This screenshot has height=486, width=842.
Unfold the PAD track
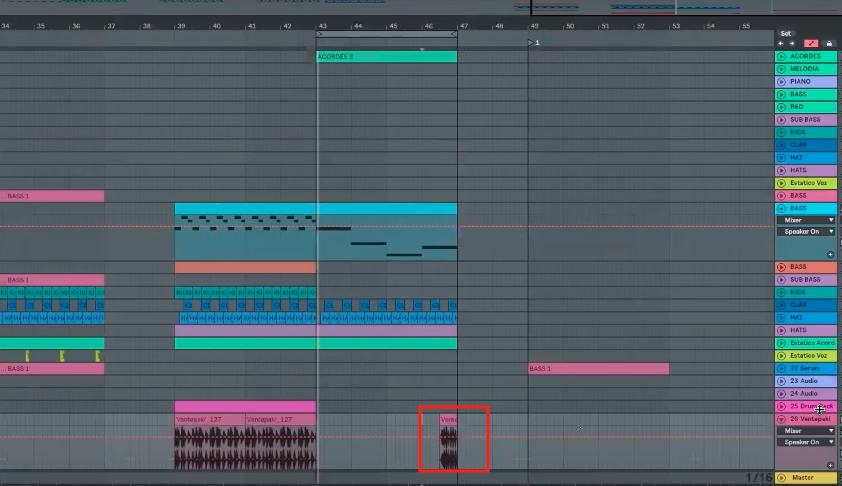pos(781,107)
